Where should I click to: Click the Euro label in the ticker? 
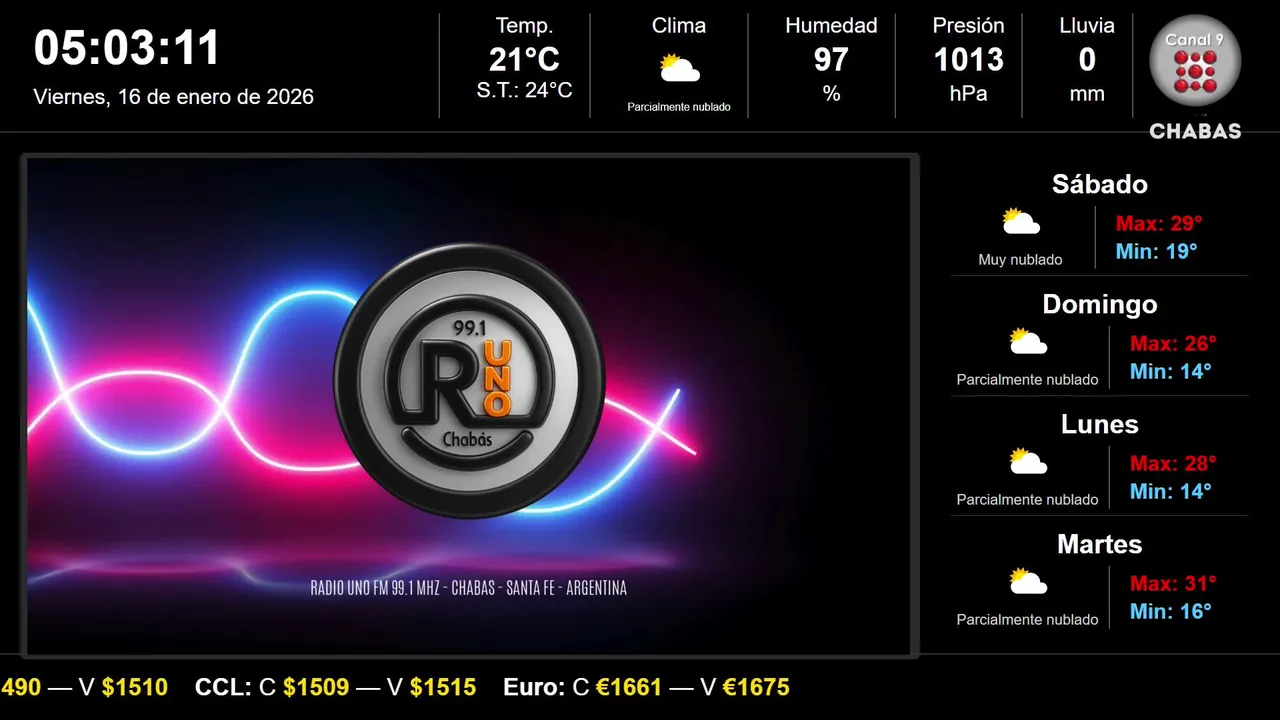coord(534,687)
